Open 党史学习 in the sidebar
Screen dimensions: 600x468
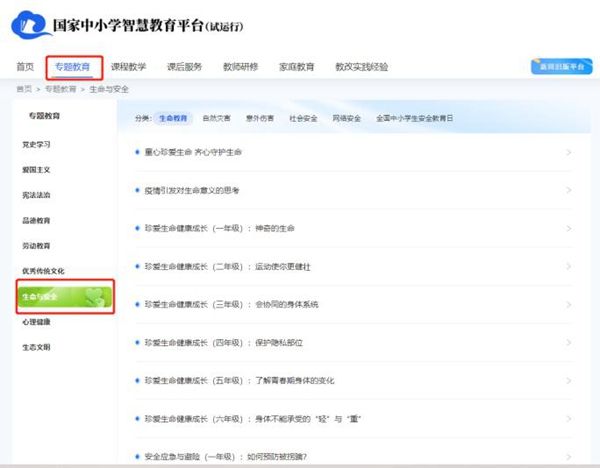click(36, 145)
